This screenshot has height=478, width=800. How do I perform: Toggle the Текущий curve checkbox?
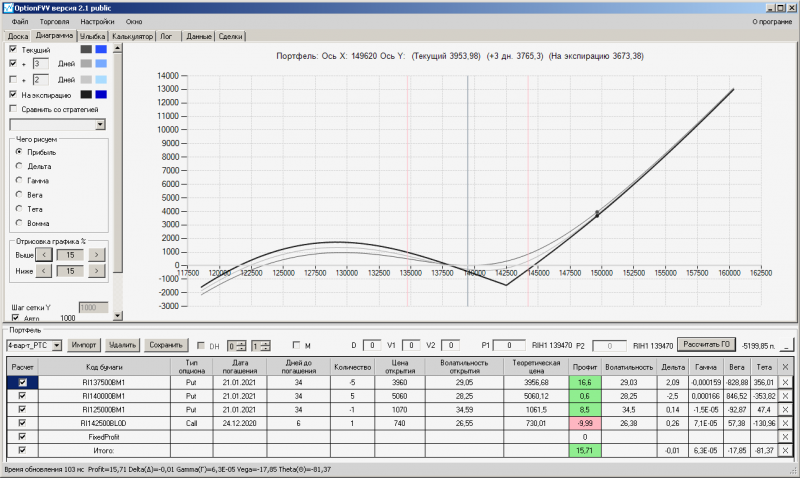point(13,49)
